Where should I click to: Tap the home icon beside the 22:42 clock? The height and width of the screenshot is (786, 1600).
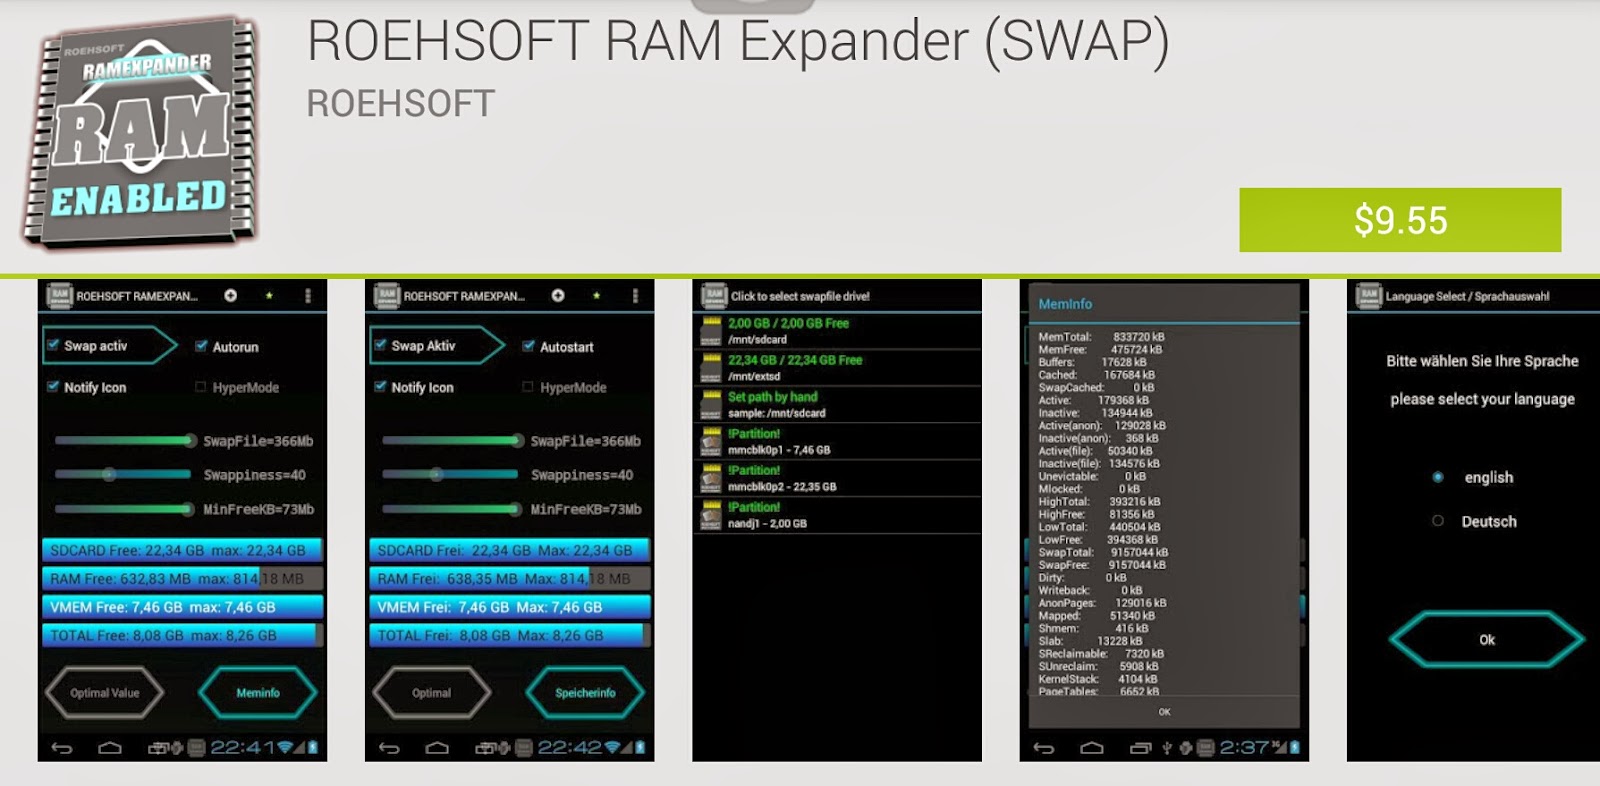[437, 747]
